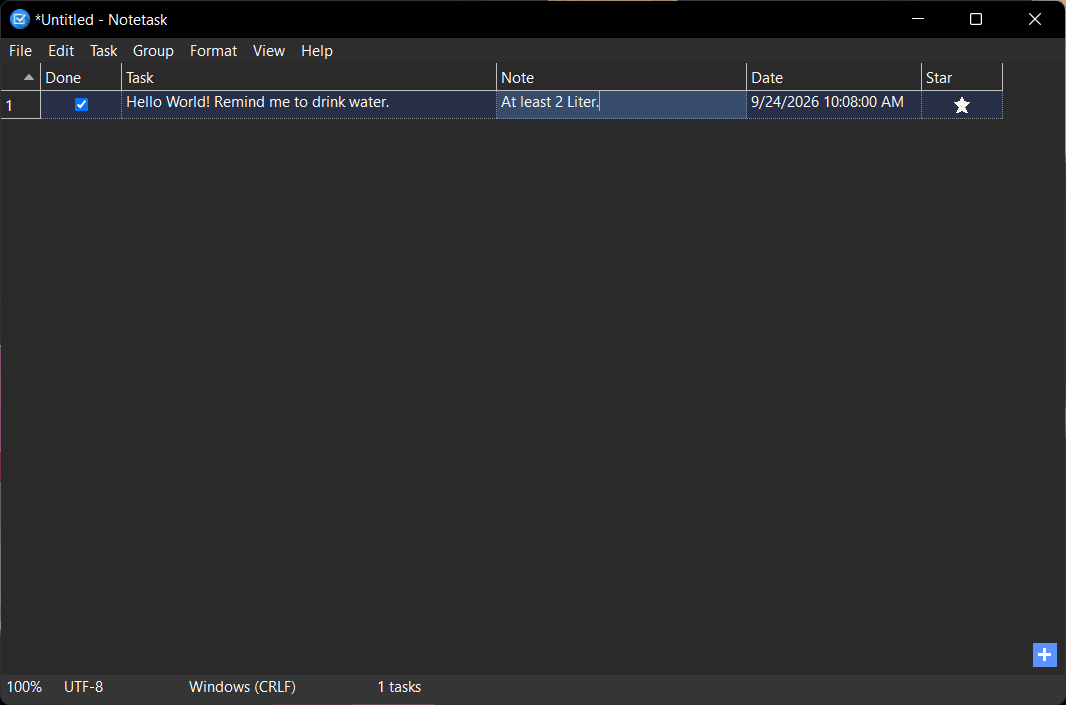Click Windows (CRLF) line ending in status bar

tap(242, 687)
